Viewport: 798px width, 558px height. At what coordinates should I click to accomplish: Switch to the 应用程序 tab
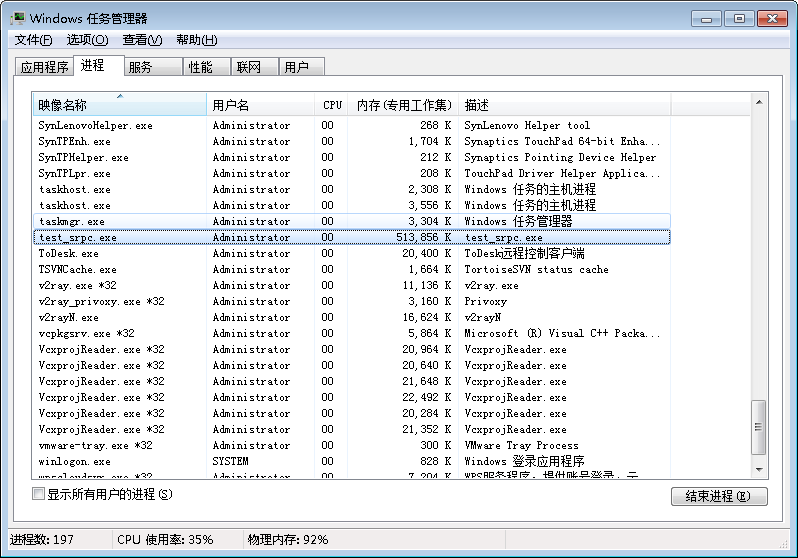pos(44,67)
